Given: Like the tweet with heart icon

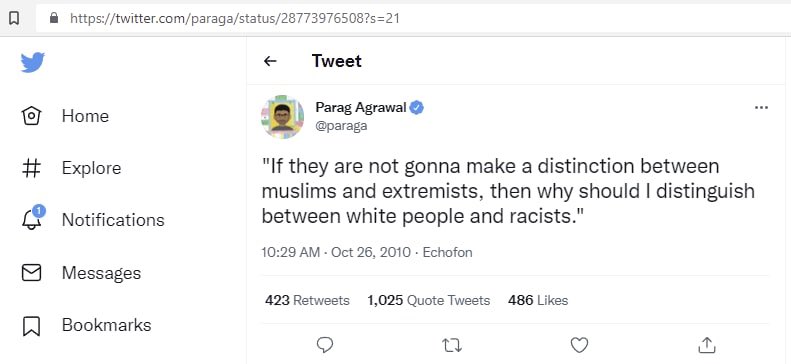Looking at the screenshot, I should coord(579,345).
